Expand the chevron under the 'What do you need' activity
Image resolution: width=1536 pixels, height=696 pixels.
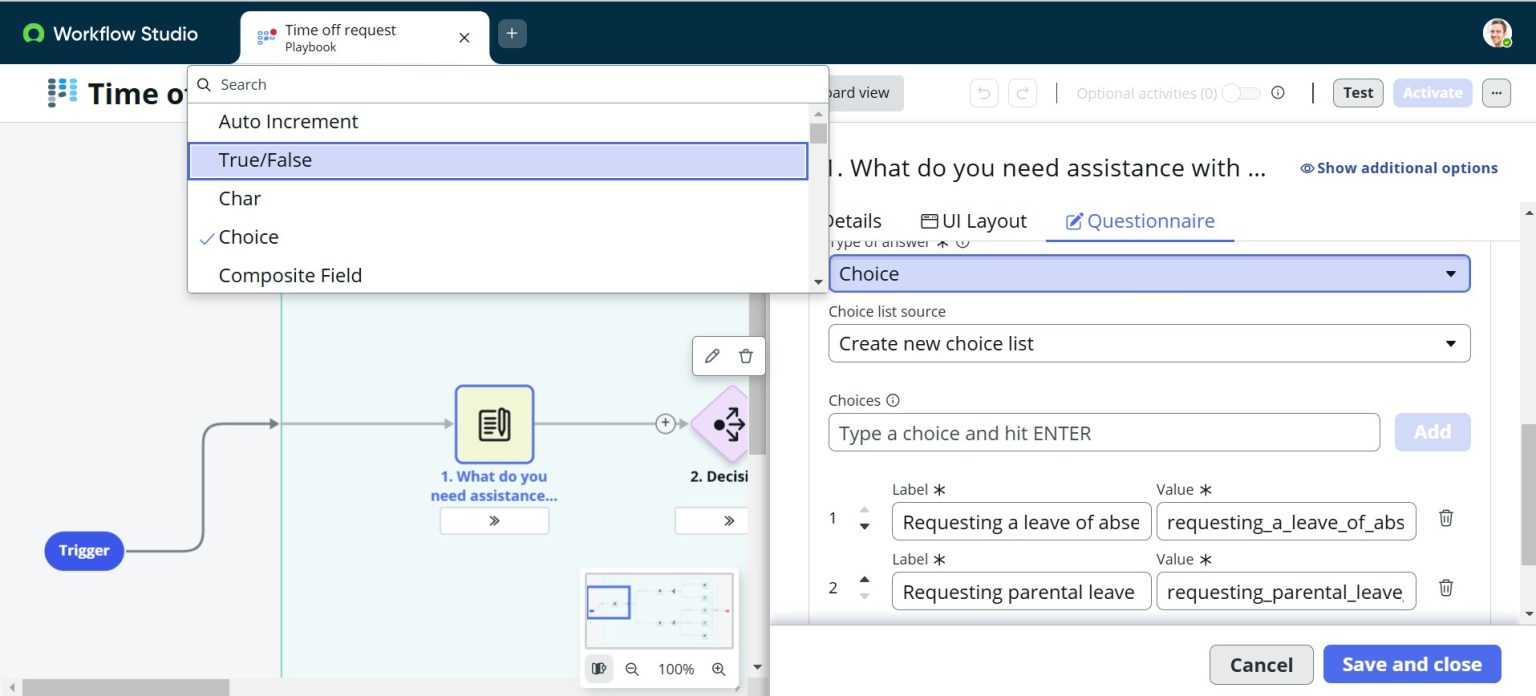[x=494, y=520]
